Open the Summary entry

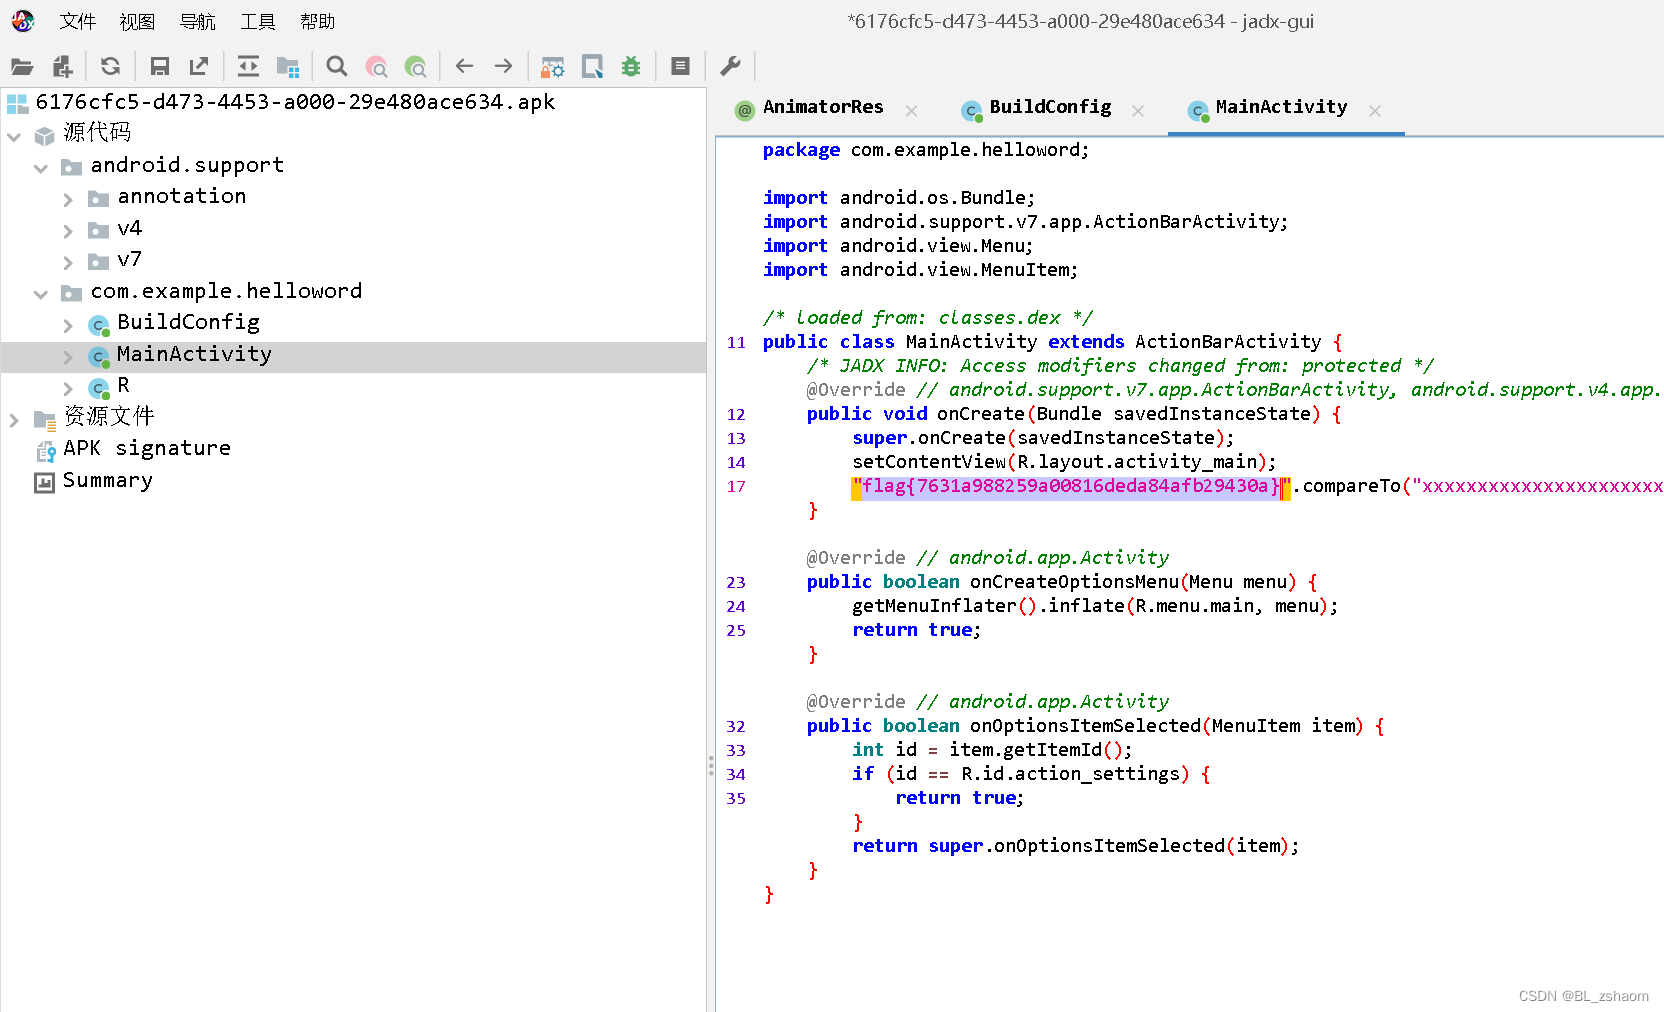(x=108, y=480)
